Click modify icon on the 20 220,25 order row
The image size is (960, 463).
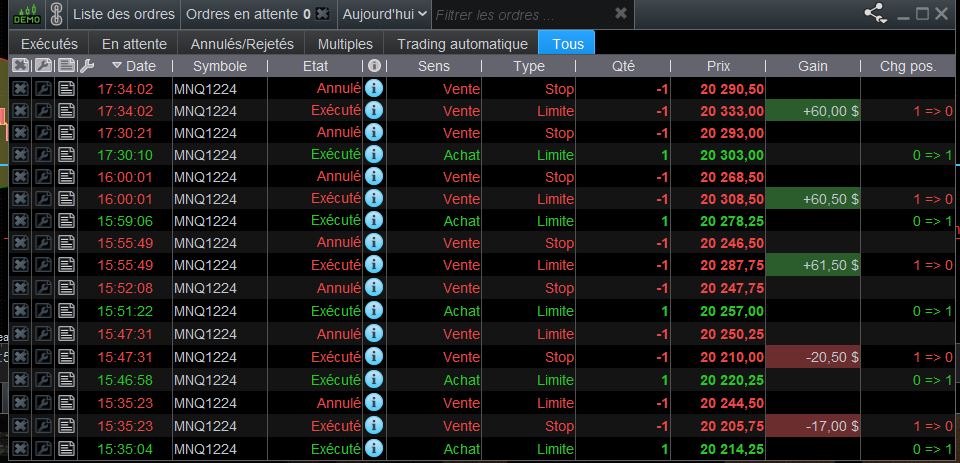(43, 380)
